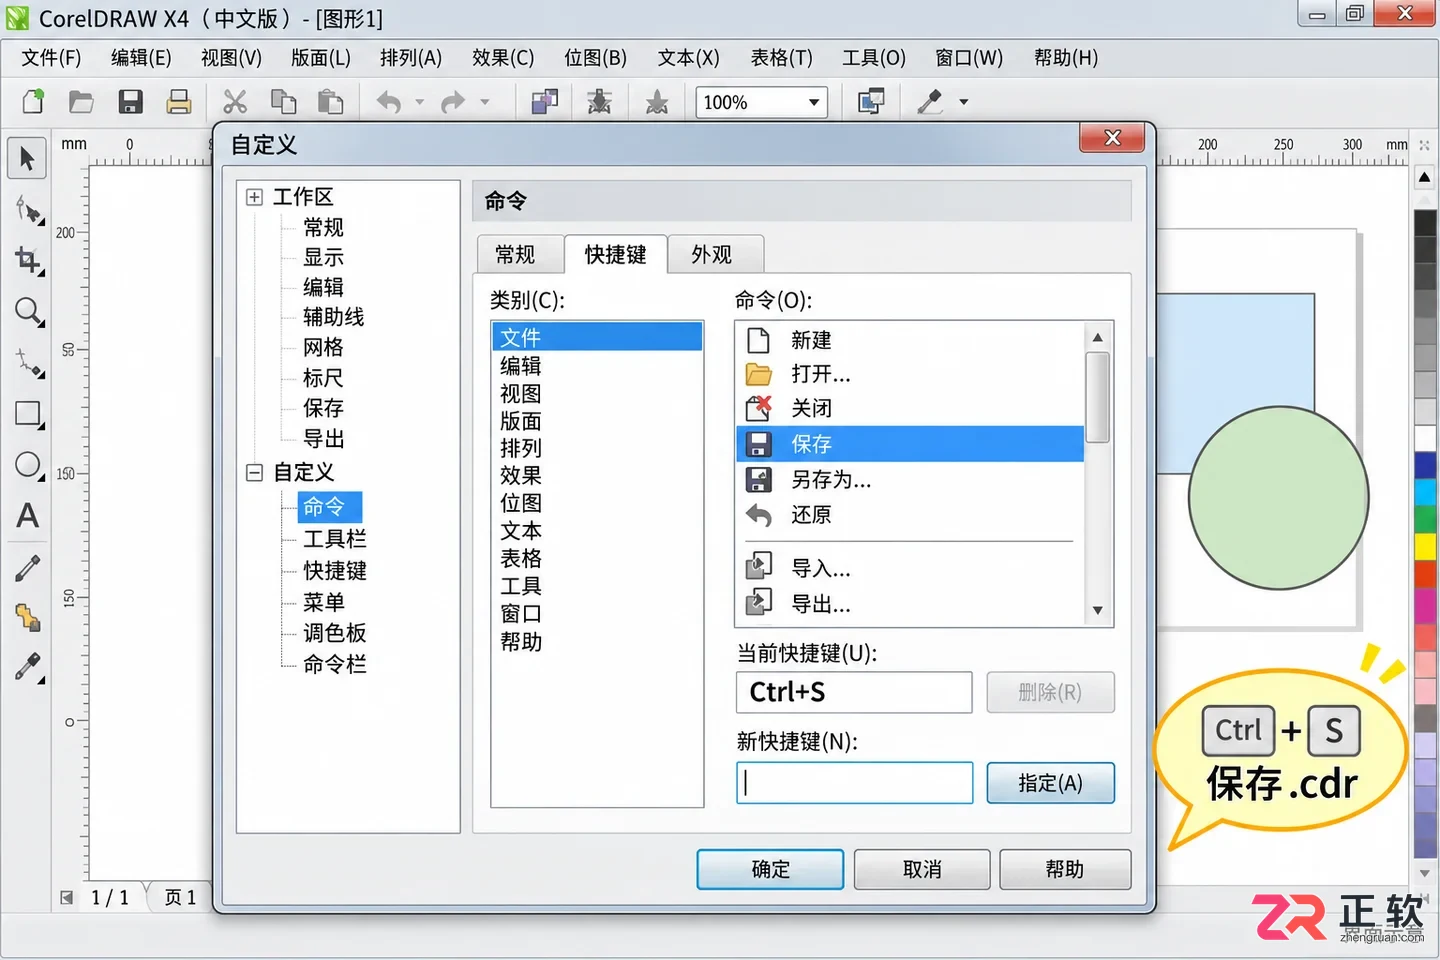This screenshot has height=960, width=1440.
Task: Select 快捷键 in the left tree
Action: coord(335,571)
